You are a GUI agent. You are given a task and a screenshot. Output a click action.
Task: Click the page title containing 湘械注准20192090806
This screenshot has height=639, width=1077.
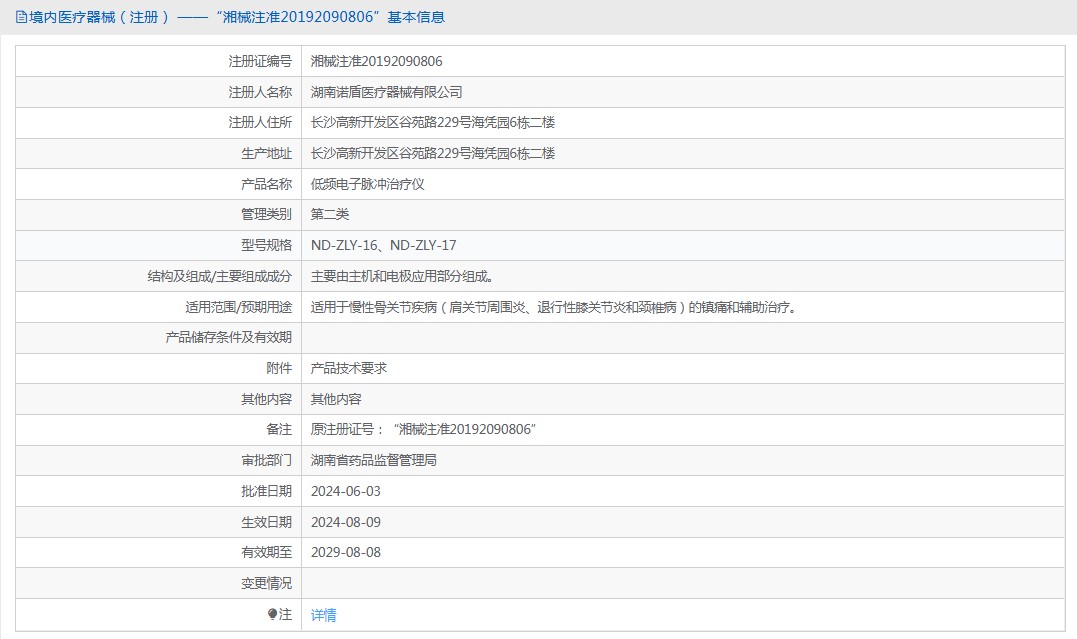[x=237, y=17]
